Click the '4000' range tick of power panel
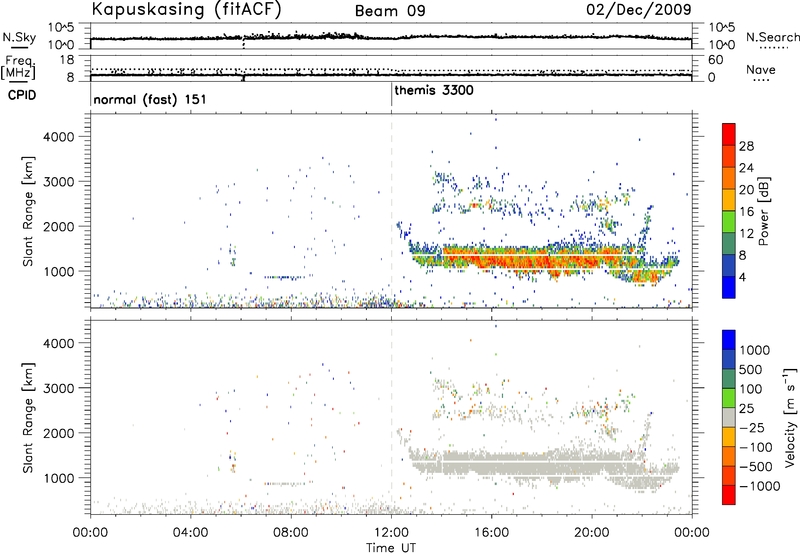Screen dimensions: 800x554 pyautogui.click(x=58, y=137)
